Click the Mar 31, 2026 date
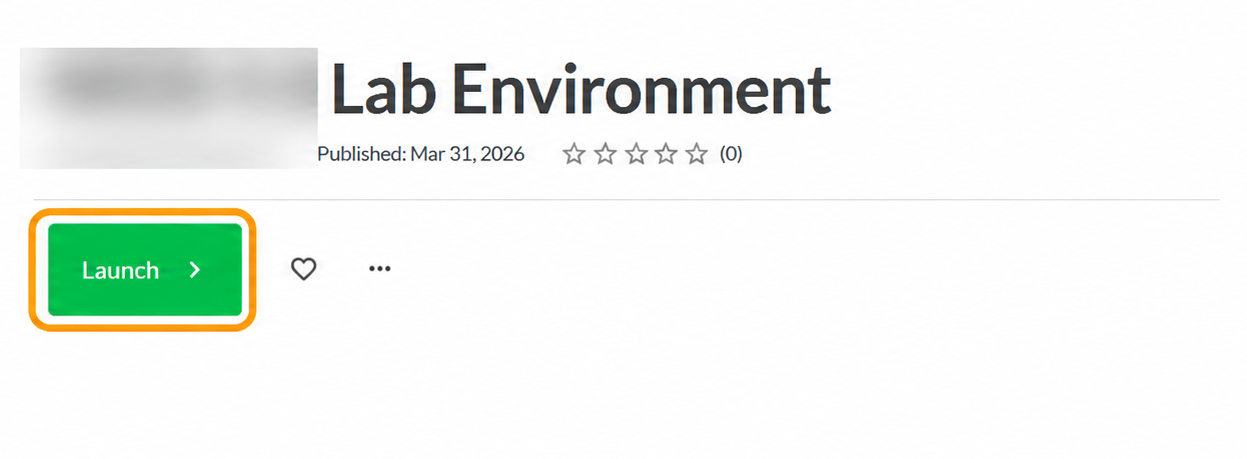Viewport: 1247px width, 459px height. coord(467,154)
